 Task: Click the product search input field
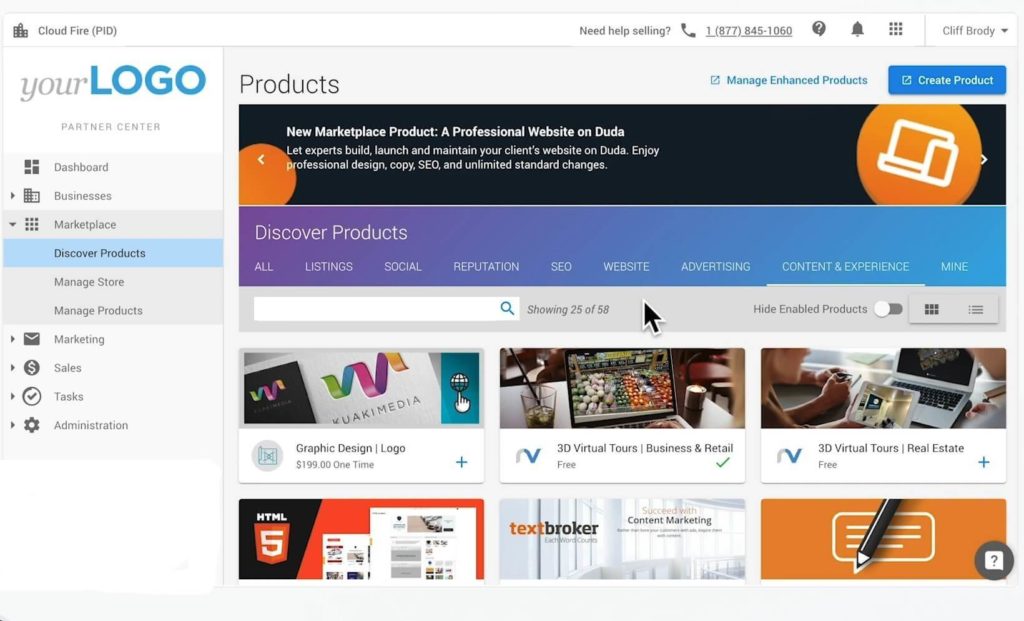pos(375,309)
